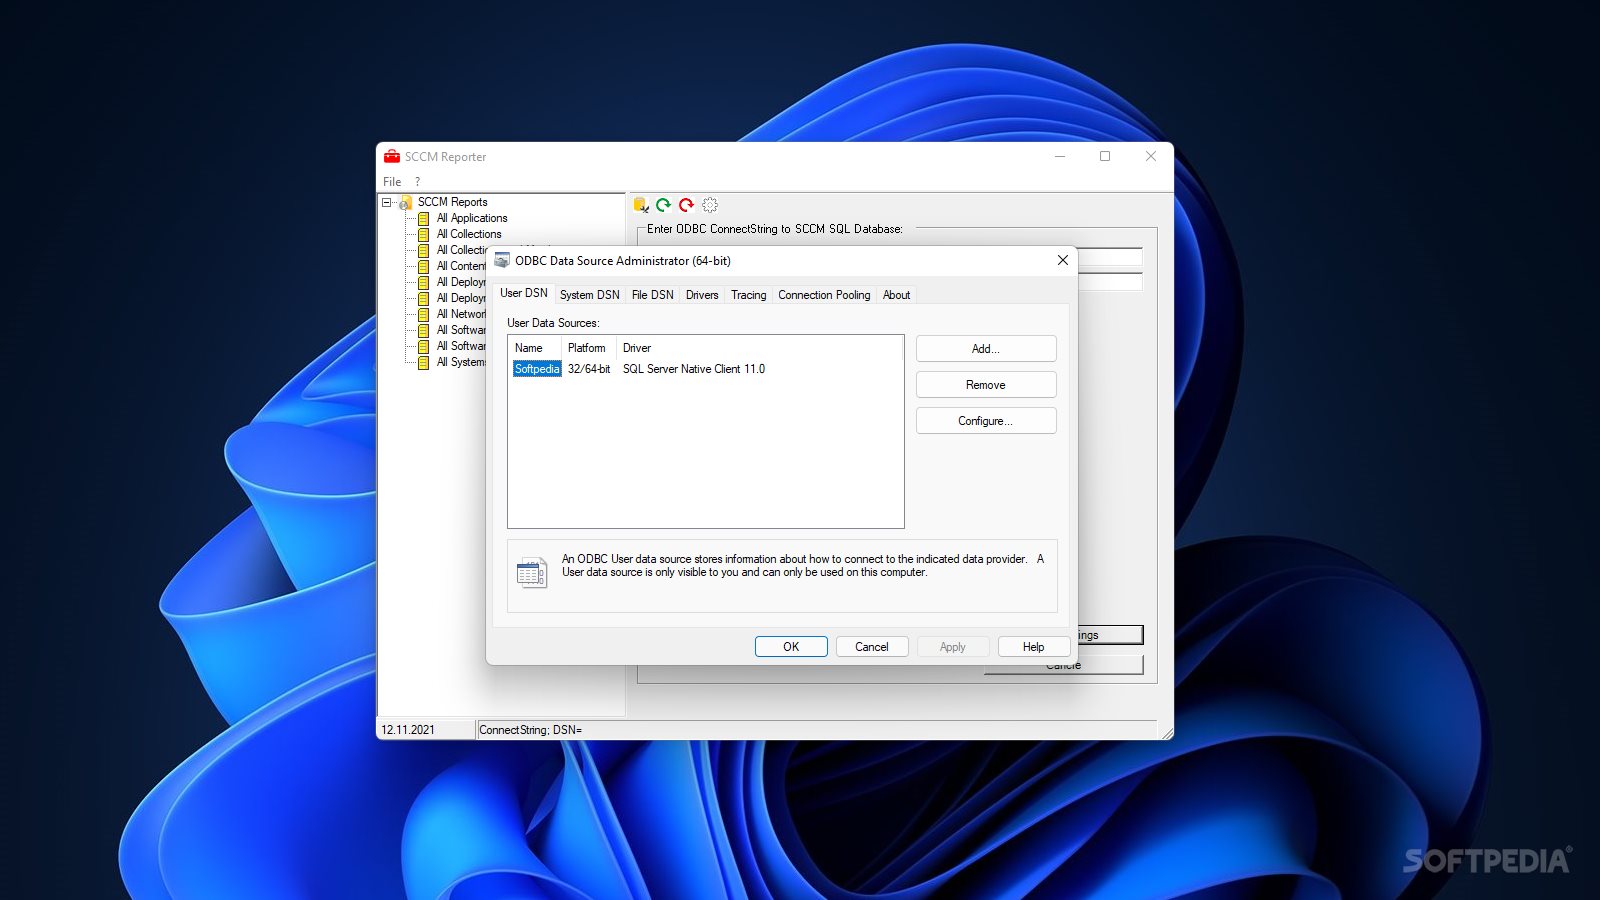Open the Connection Pooling tab
This screenshot has width=1600, height=900.
824,295
